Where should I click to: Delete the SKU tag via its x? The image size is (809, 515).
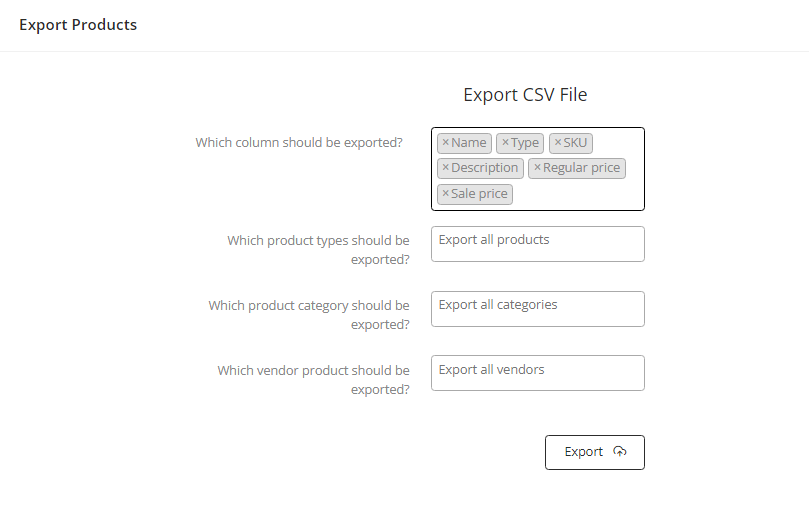pyautogui.click(x=558, y=143)
